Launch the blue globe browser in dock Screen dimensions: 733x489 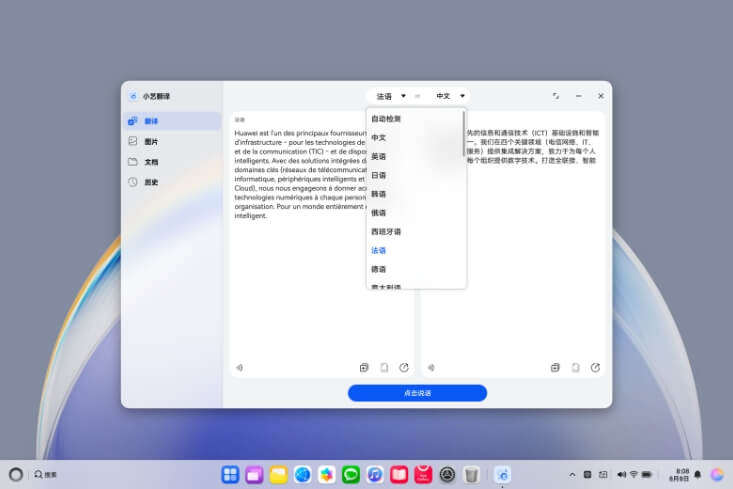coord(302,475)
